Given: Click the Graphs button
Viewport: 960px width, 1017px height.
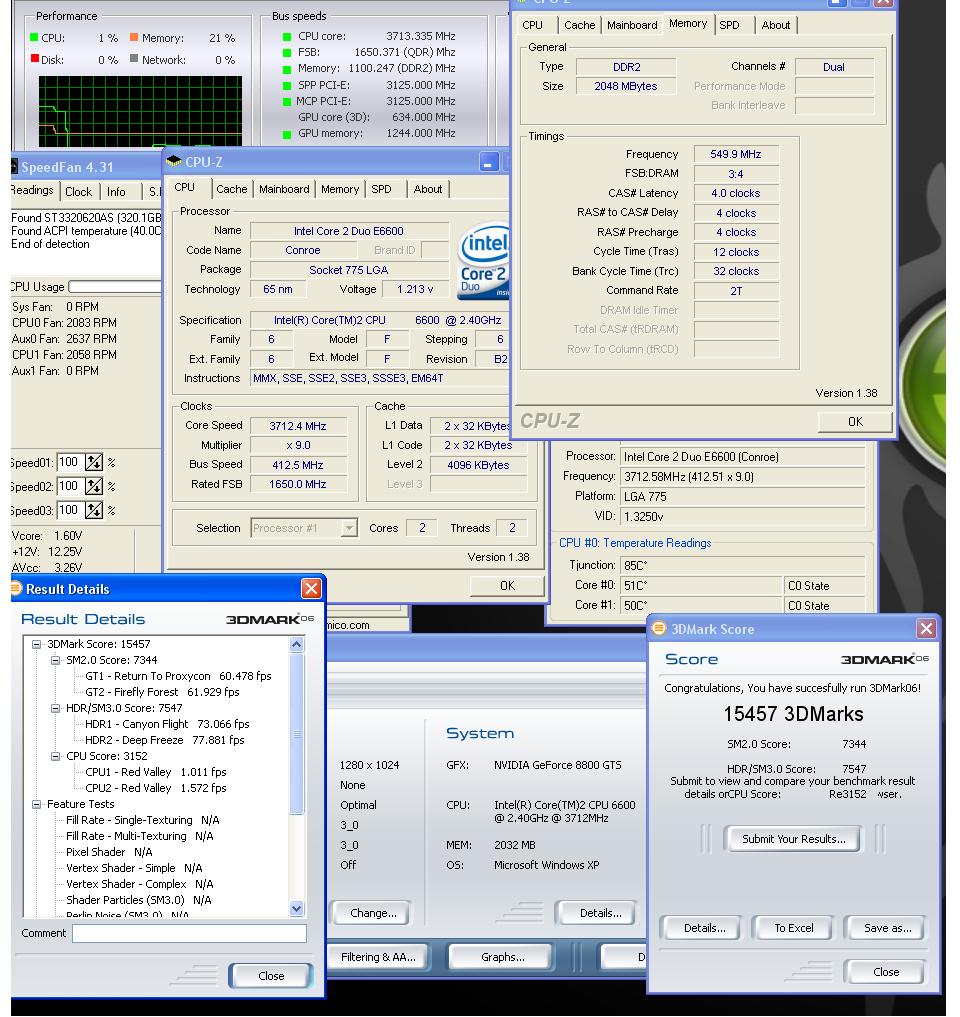Looking at the screenshot, I should click(503, 957).
